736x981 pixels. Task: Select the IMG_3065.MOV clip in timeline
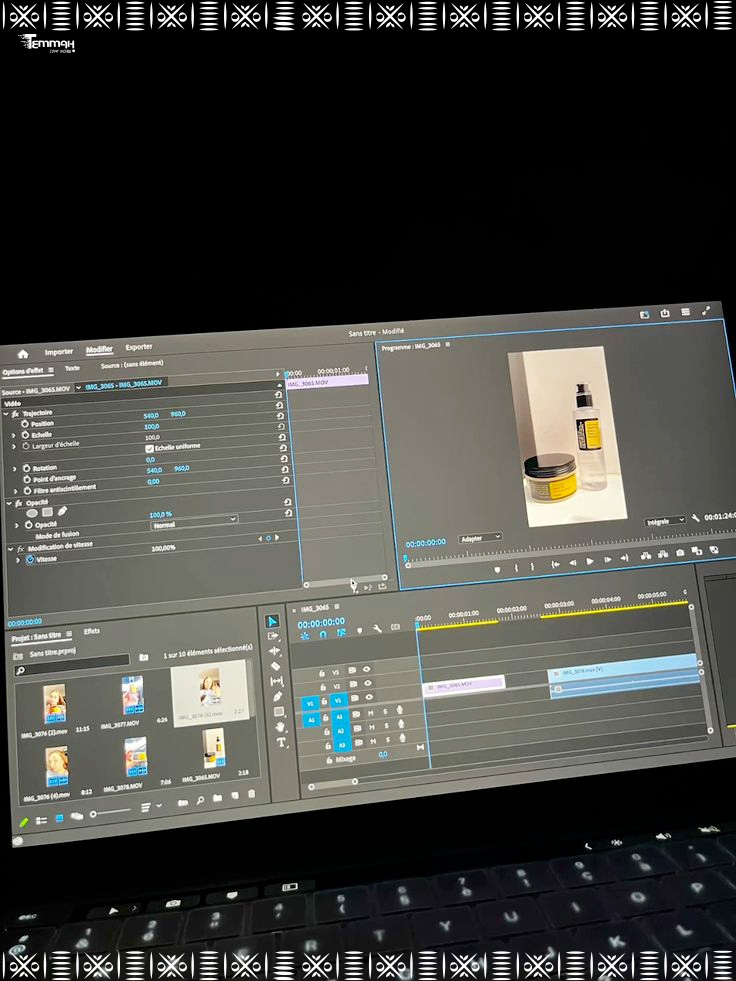(x=464, y=685)
